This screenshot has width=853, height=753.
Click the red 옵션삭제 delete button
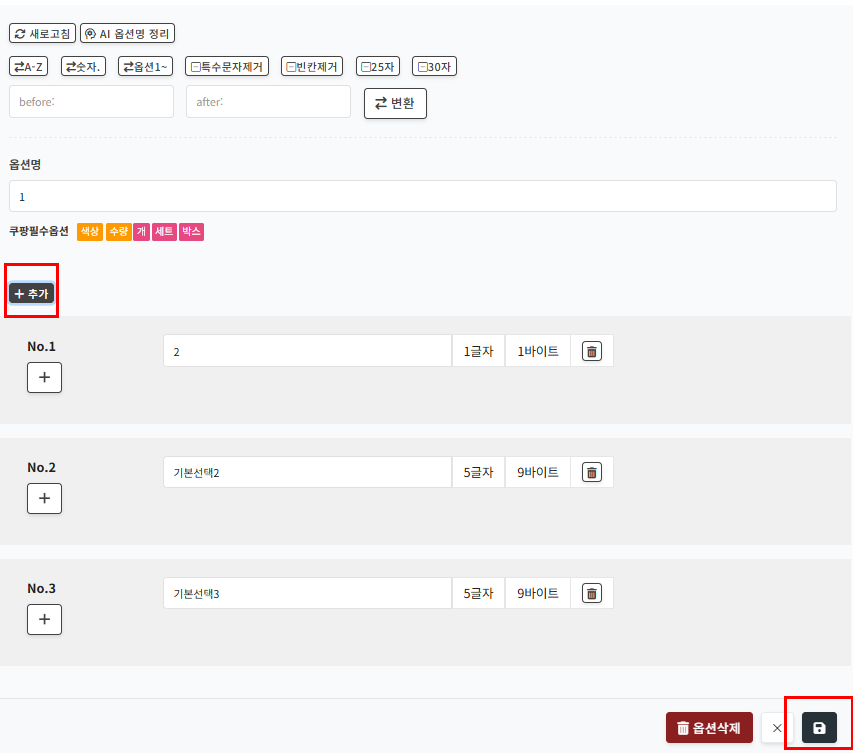[709, 727]
